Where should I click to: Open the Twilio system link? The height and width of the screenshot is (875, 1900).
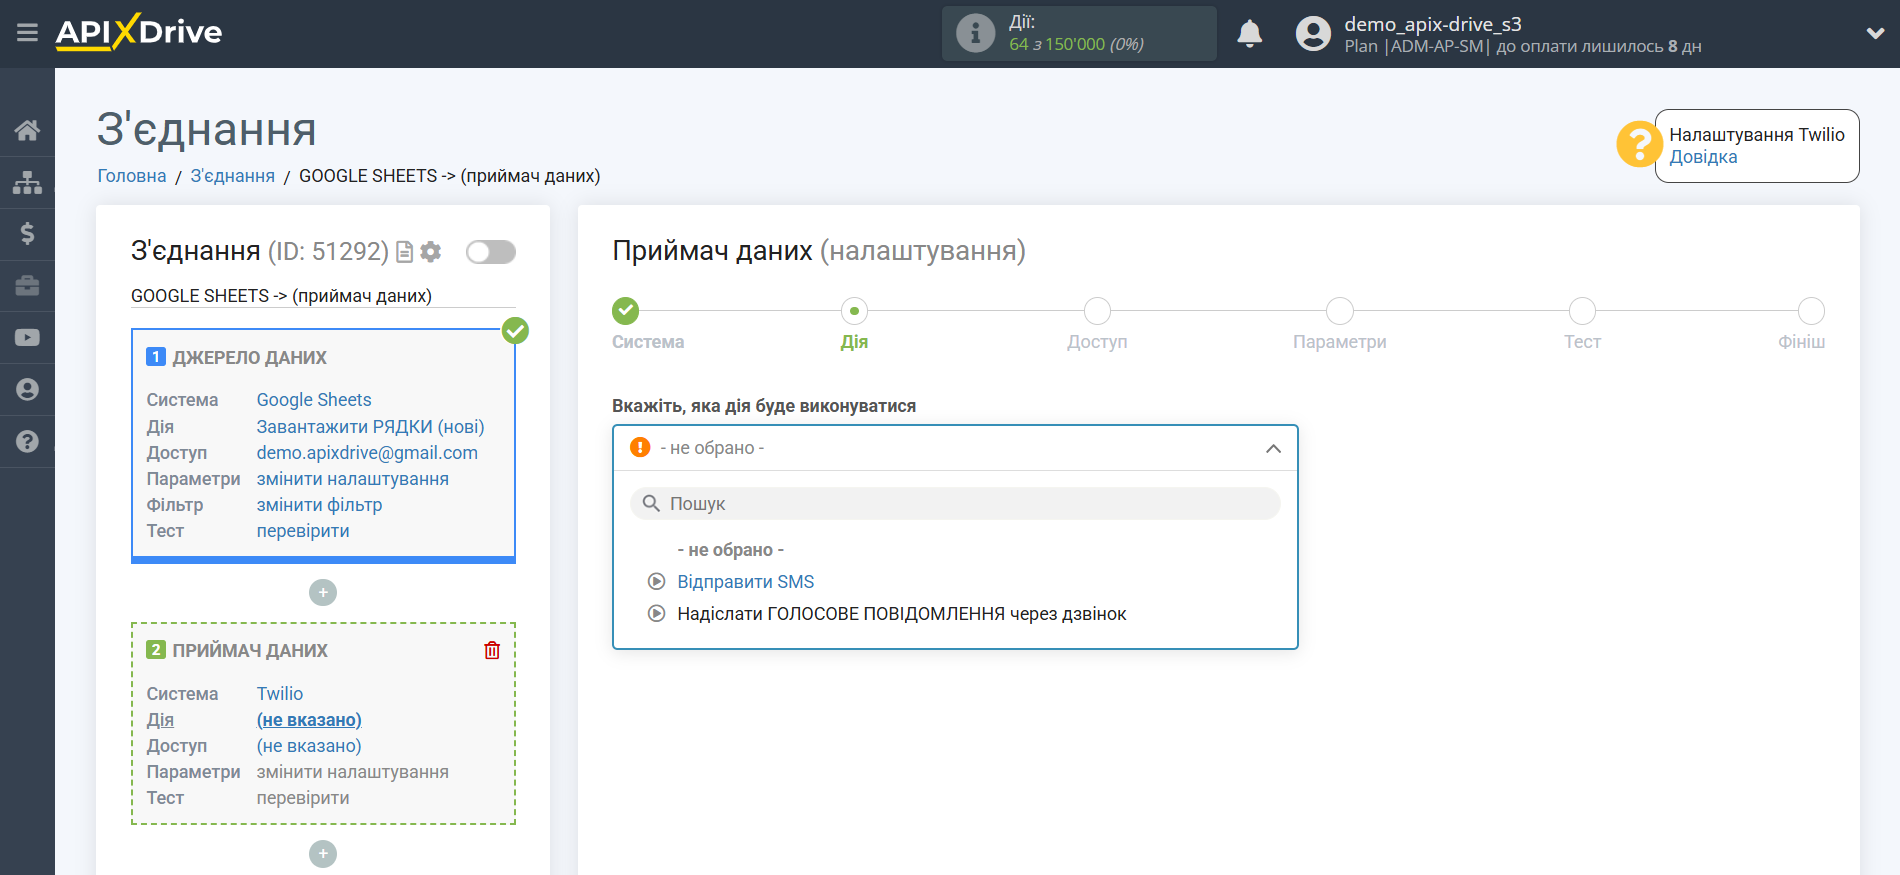click(280, 694)
